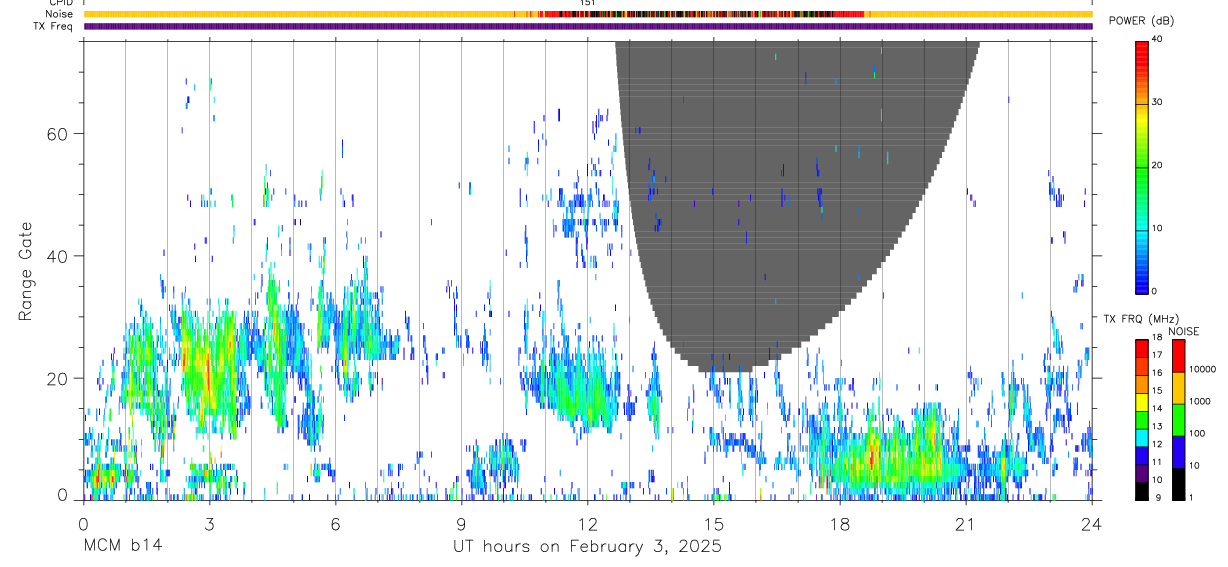This screenshot has width=1228, height=567.
Task: Select yellow 14–15 MHz TX frequency swatch
Action: (x=1141, y=401)
